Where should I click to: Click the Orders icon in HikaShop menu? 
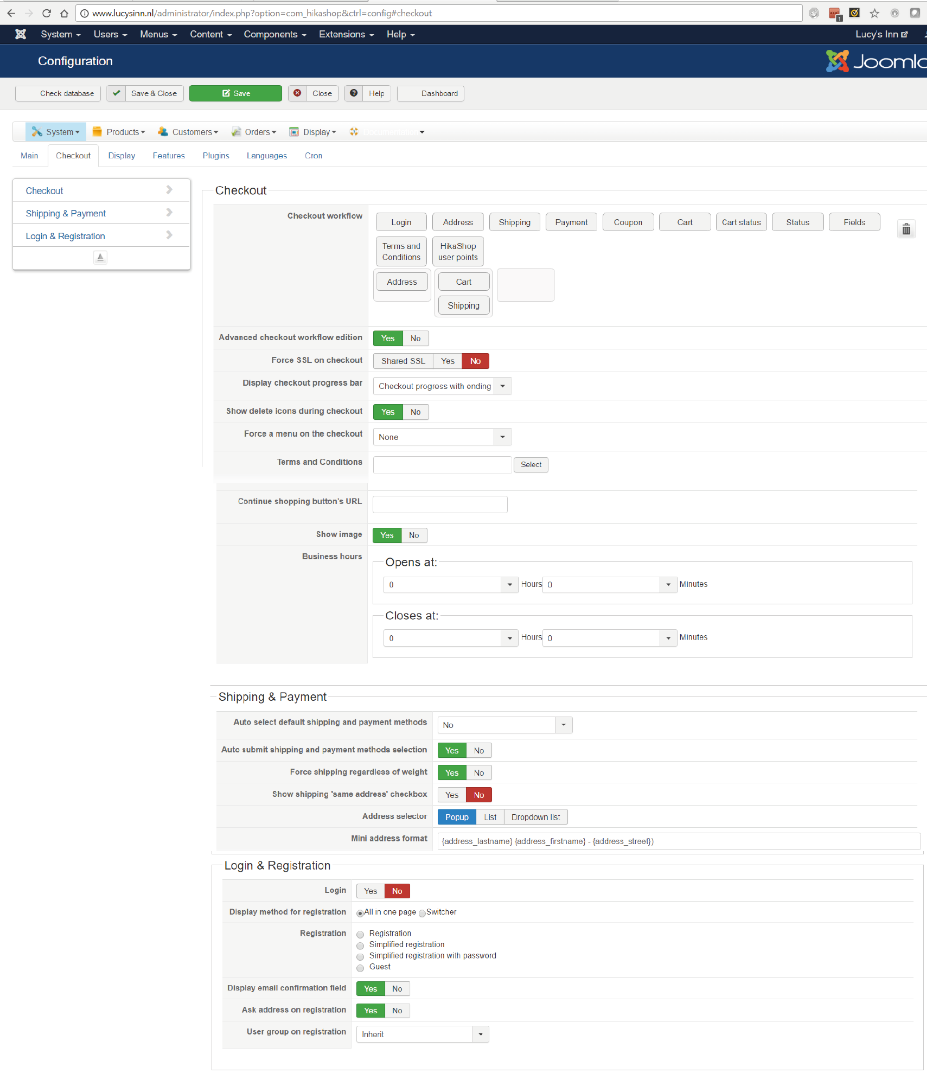(x=236, y=132)
